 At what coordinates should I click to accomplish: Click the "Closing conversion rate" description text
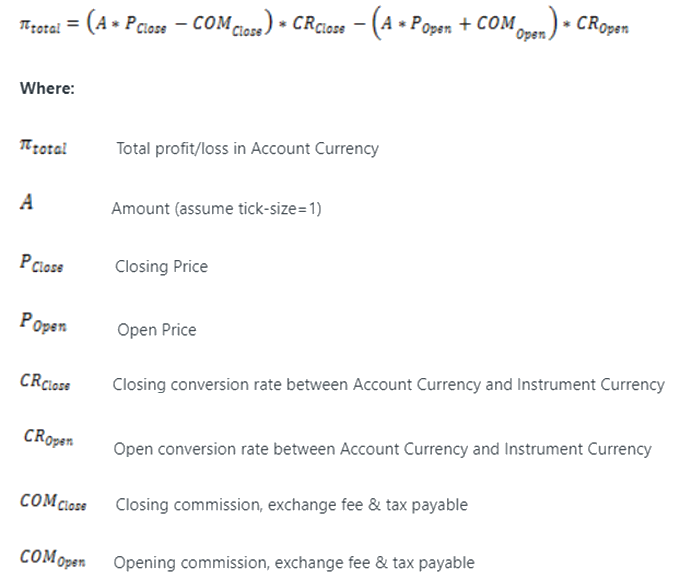388,384
